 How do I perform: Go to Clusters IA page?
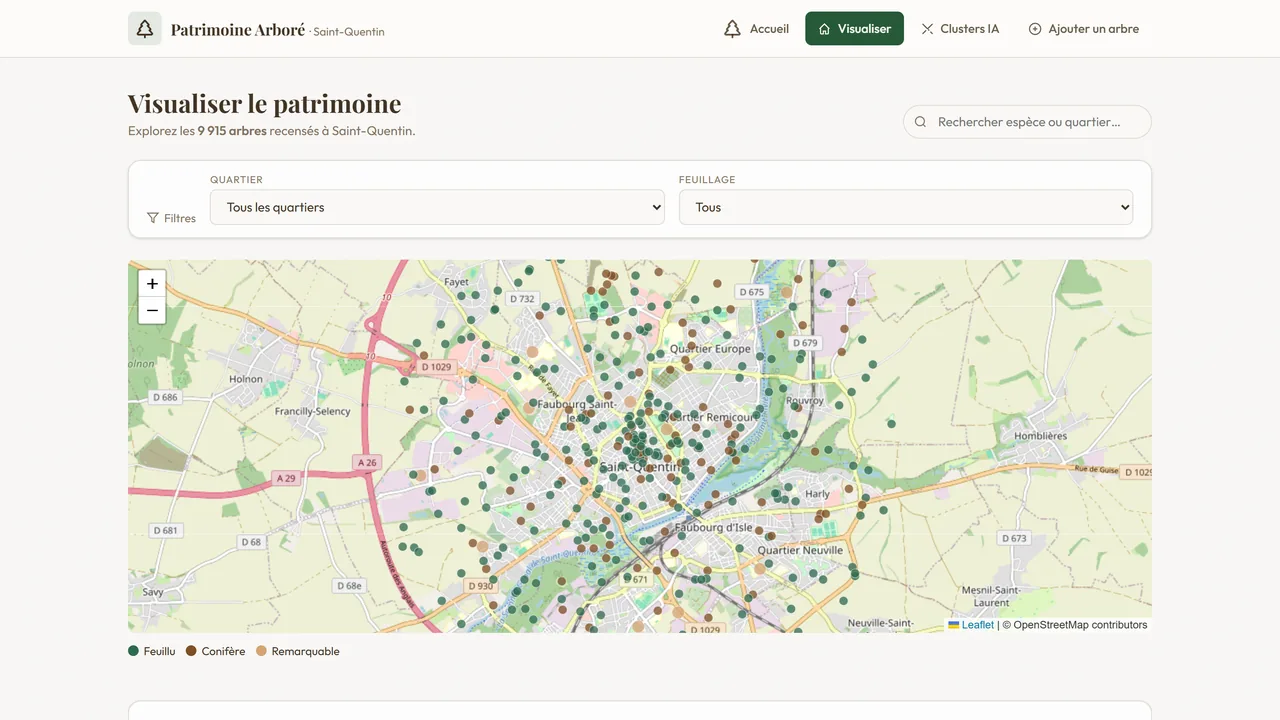960,29
